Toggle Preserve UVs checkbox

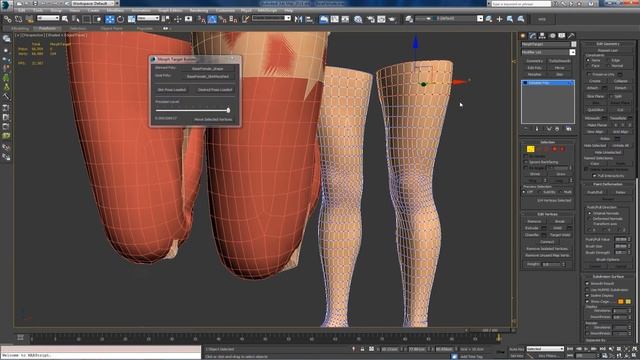[x=589, y=75]
